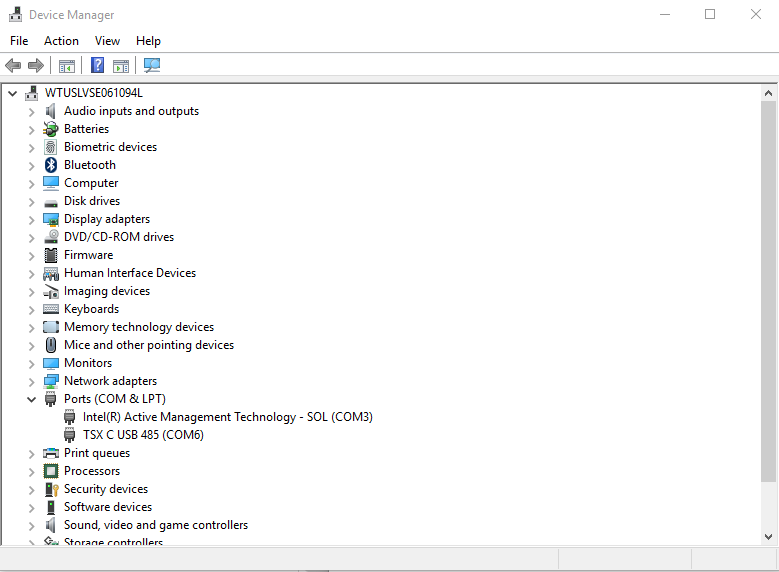Minimize the Device Manager window
This screenshot has width=779, height=572.
(x=665, y=14)
